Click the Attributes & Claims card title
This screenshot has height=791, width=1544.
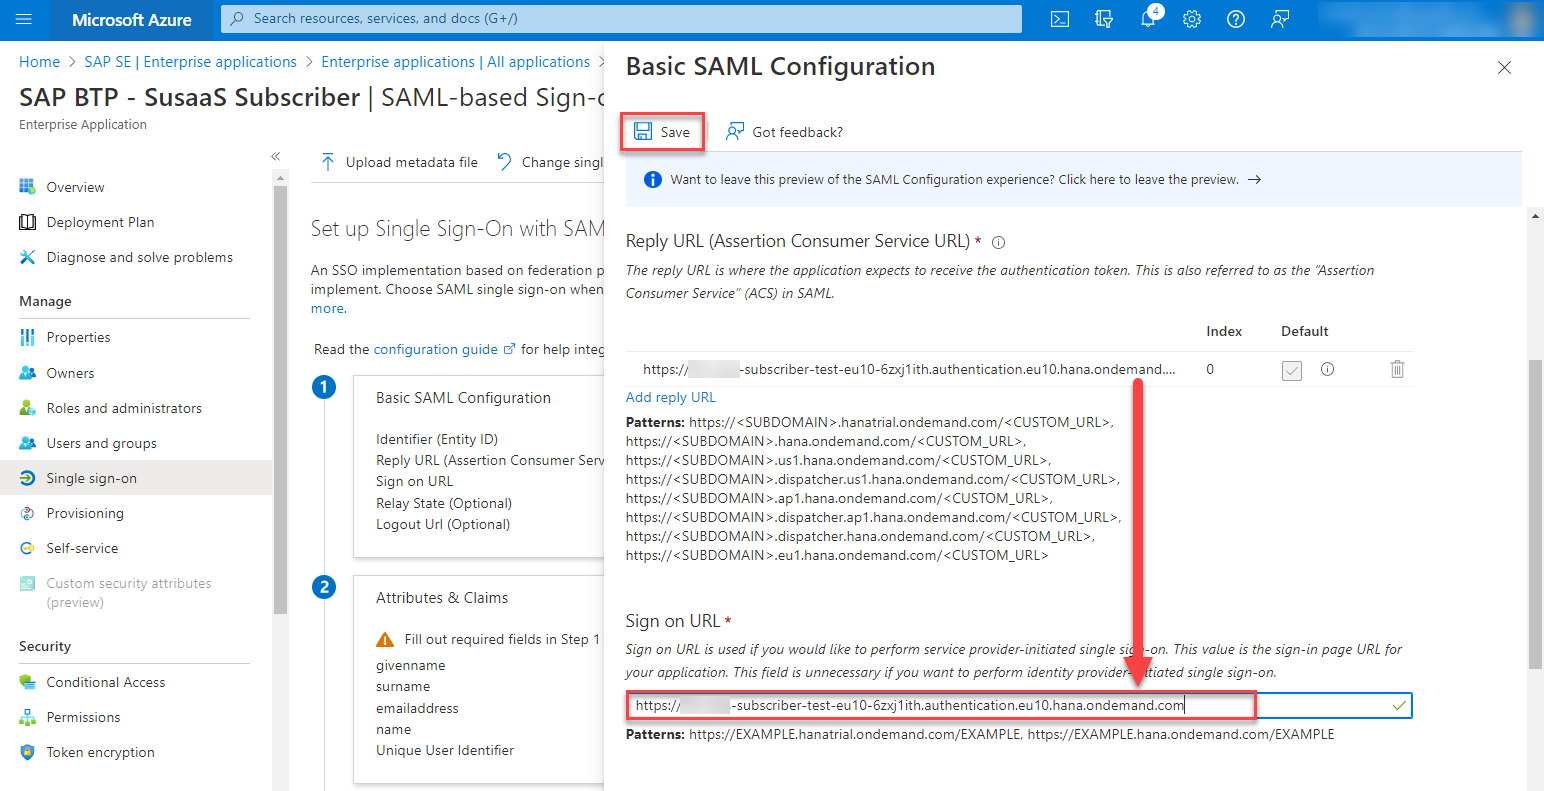[442, 598]
